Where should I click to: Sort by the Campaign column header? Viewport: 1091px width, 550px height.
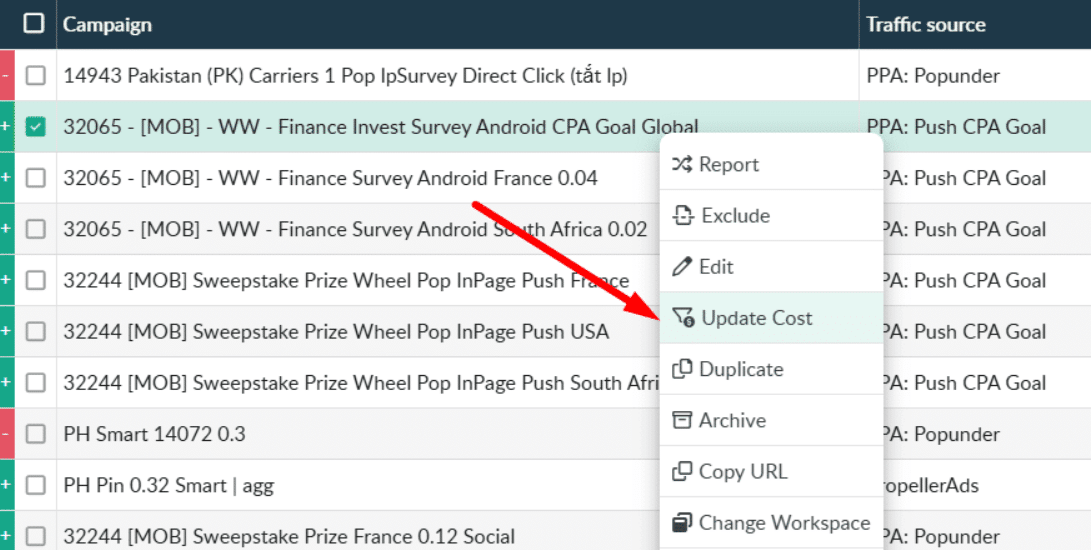tap(108, 24)
